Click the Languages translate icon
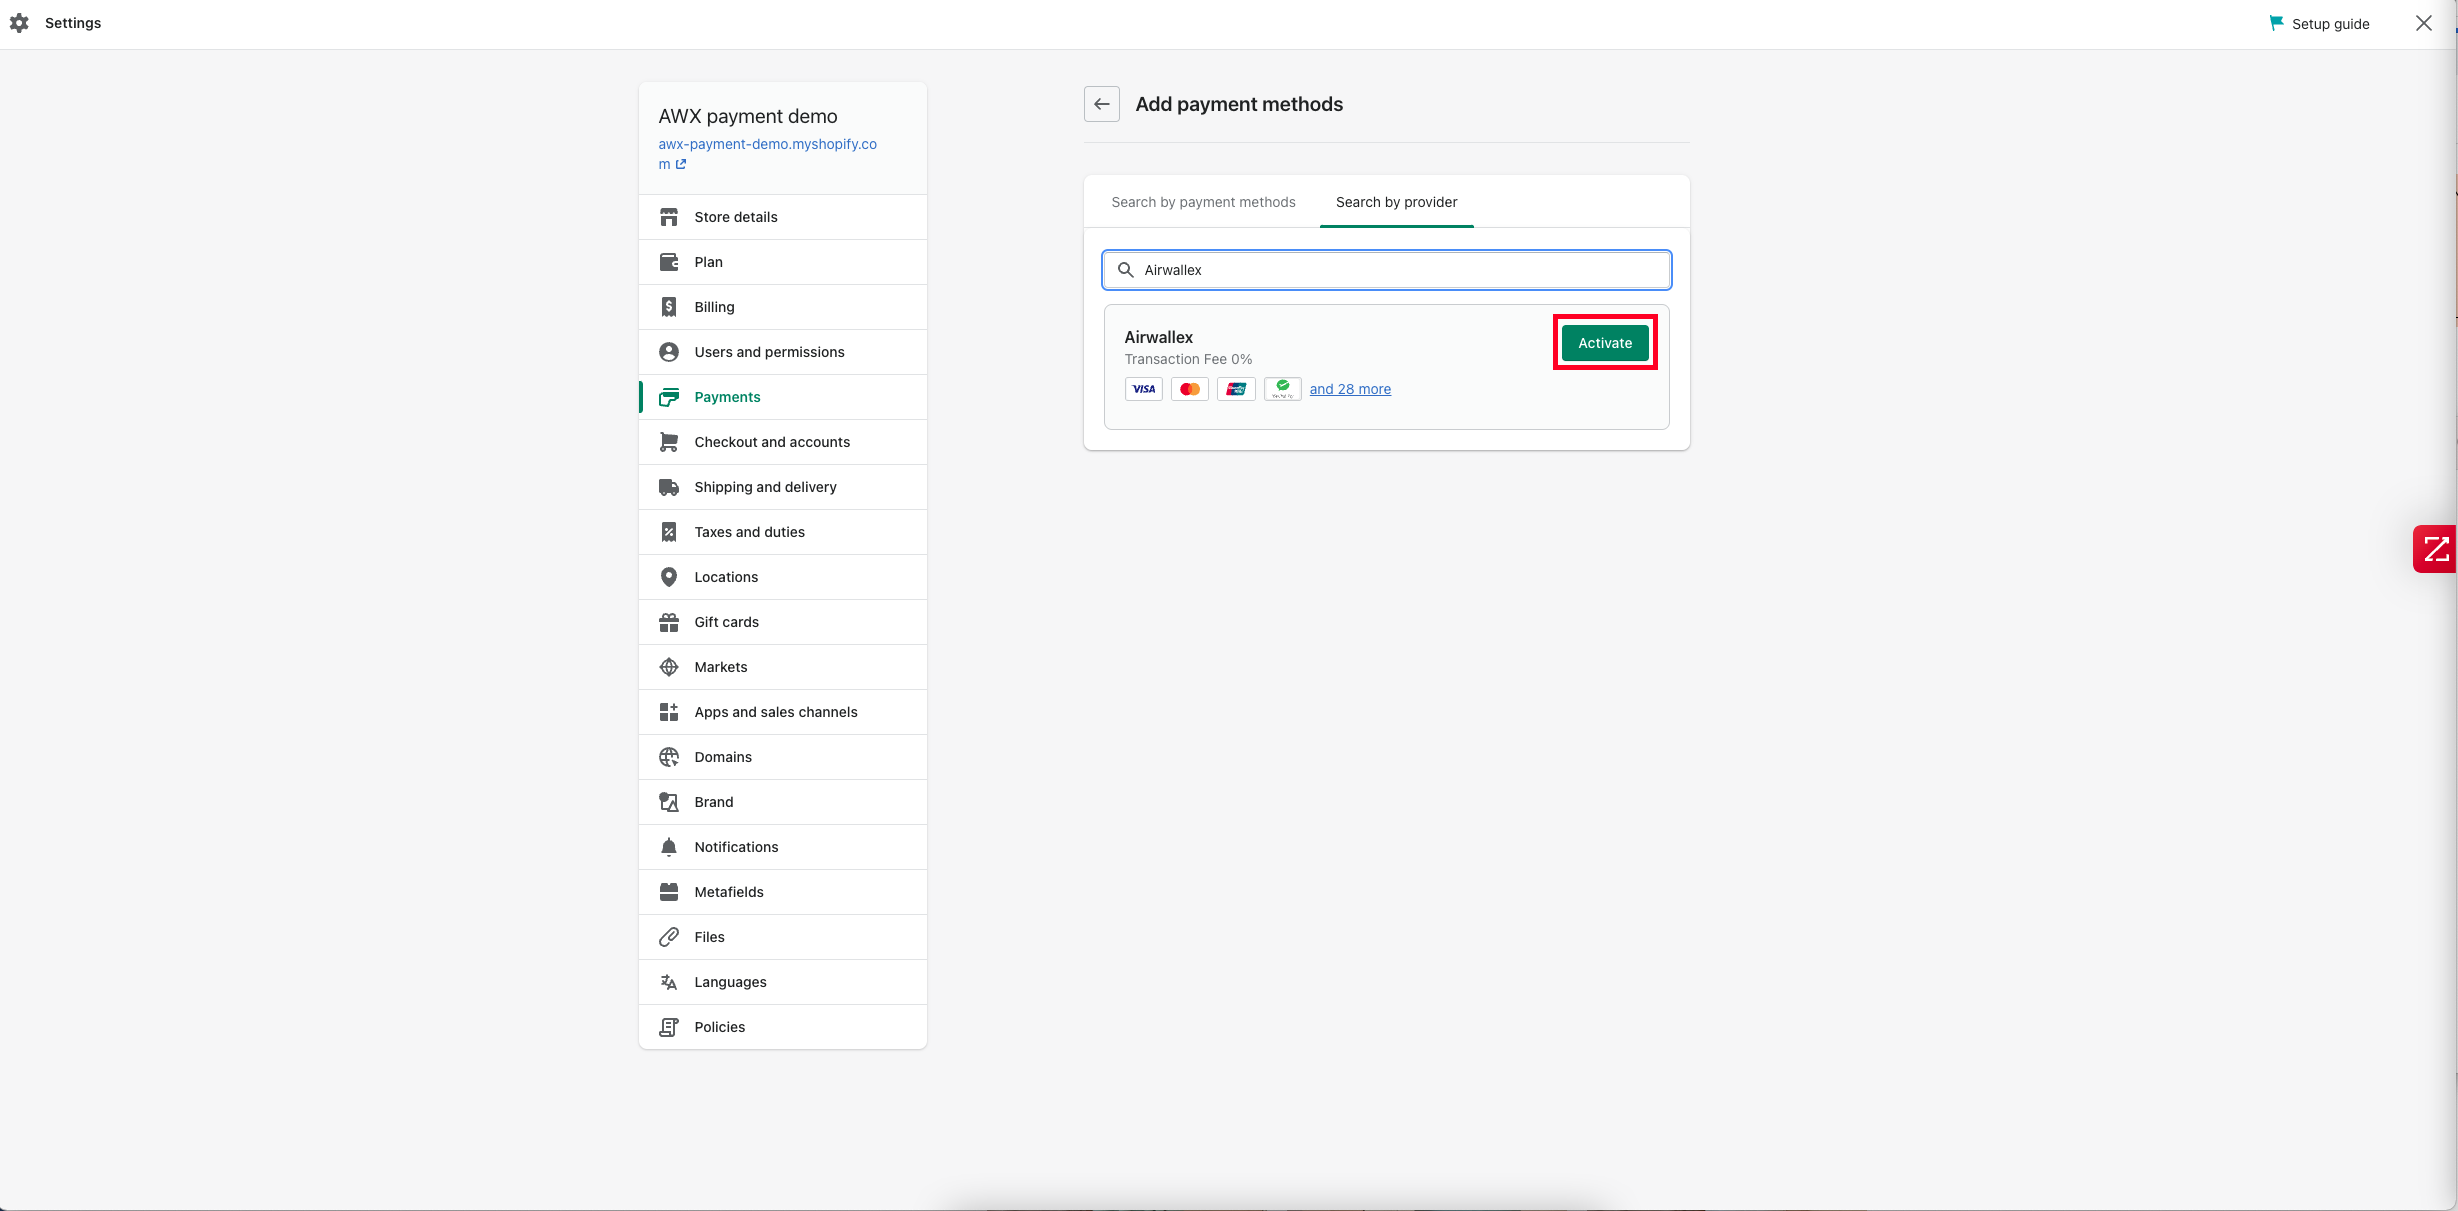 (x=669, y=982)
